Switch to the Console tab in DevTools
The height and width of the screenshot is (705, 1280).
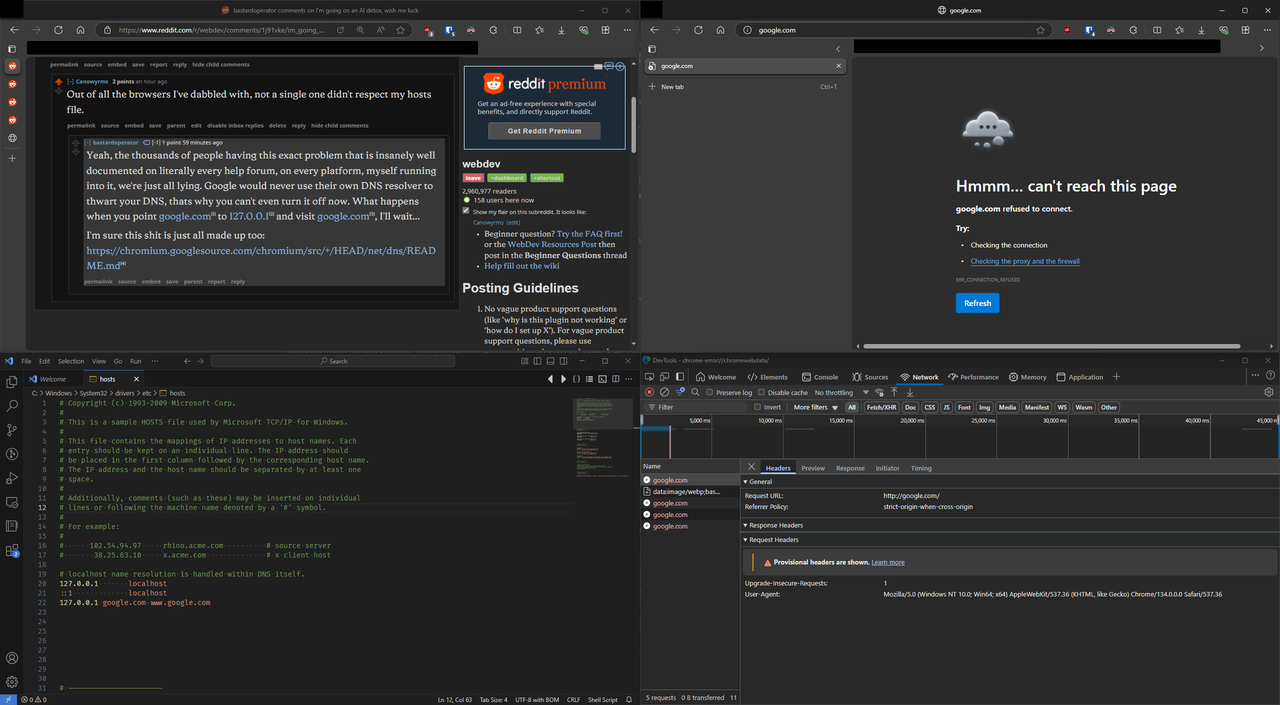pyautogui.click(x=820, y=377)
